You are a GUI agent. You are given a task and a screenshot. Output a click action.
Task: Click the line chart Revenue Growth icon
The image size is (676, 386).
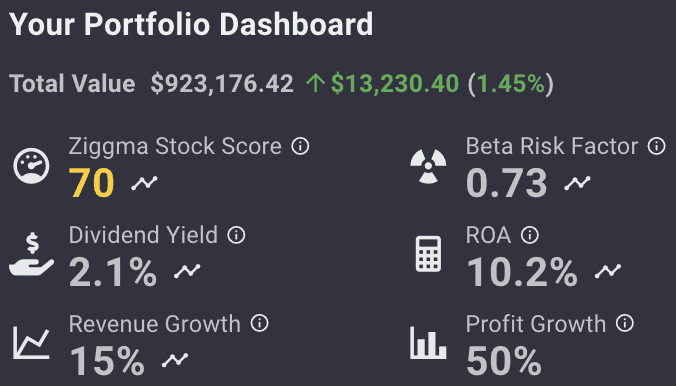[x=31, y=343]
